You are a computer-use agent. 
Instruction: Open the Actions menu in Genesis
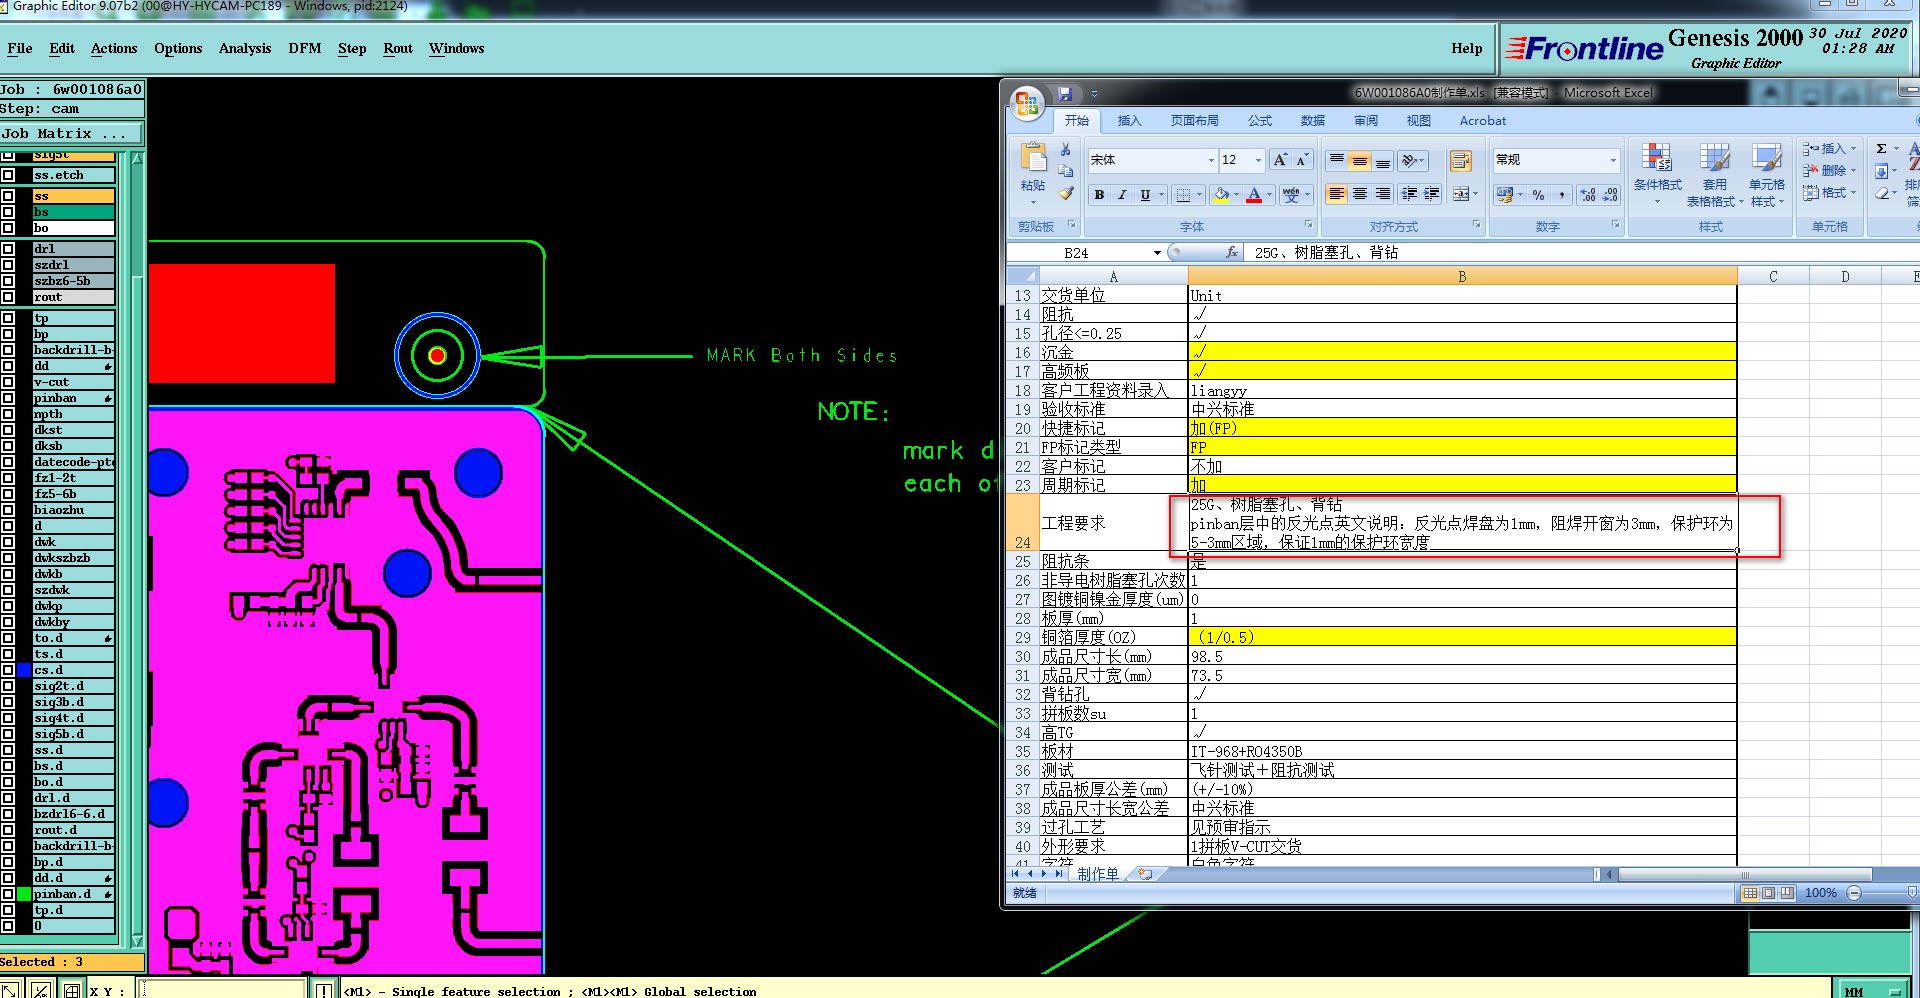[114, 48]
